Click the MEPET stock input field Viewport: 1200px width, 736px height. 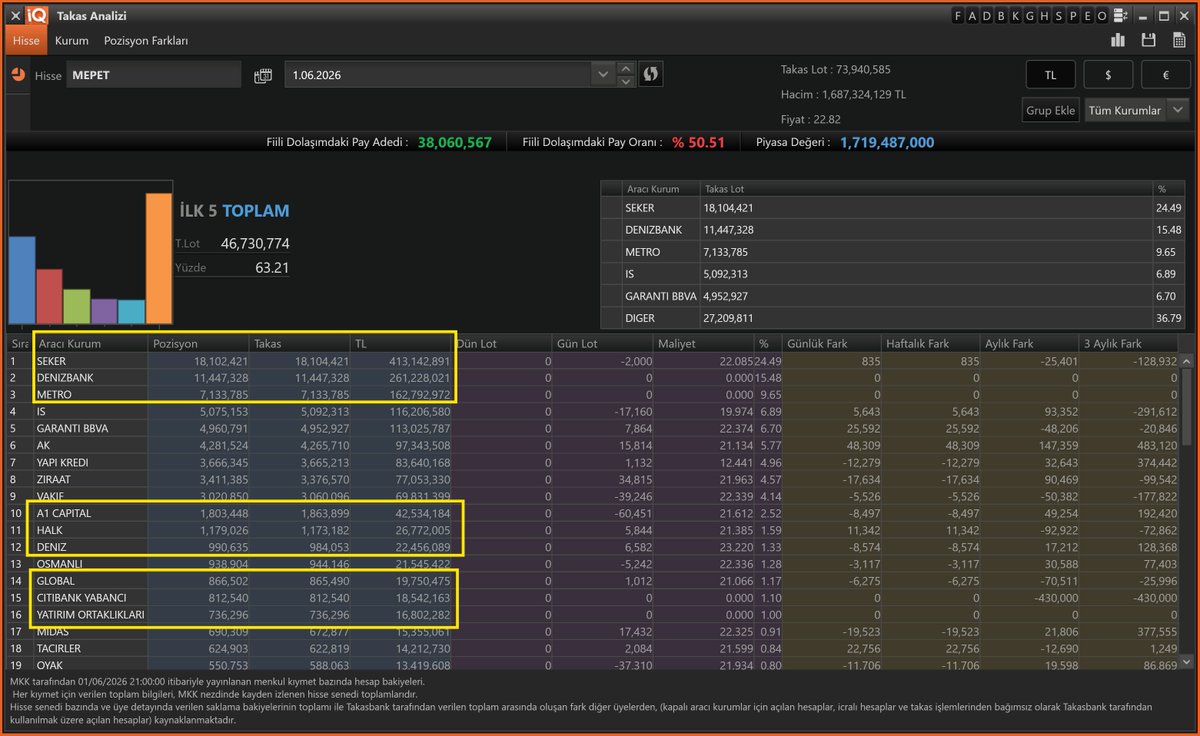coord(154,75)
